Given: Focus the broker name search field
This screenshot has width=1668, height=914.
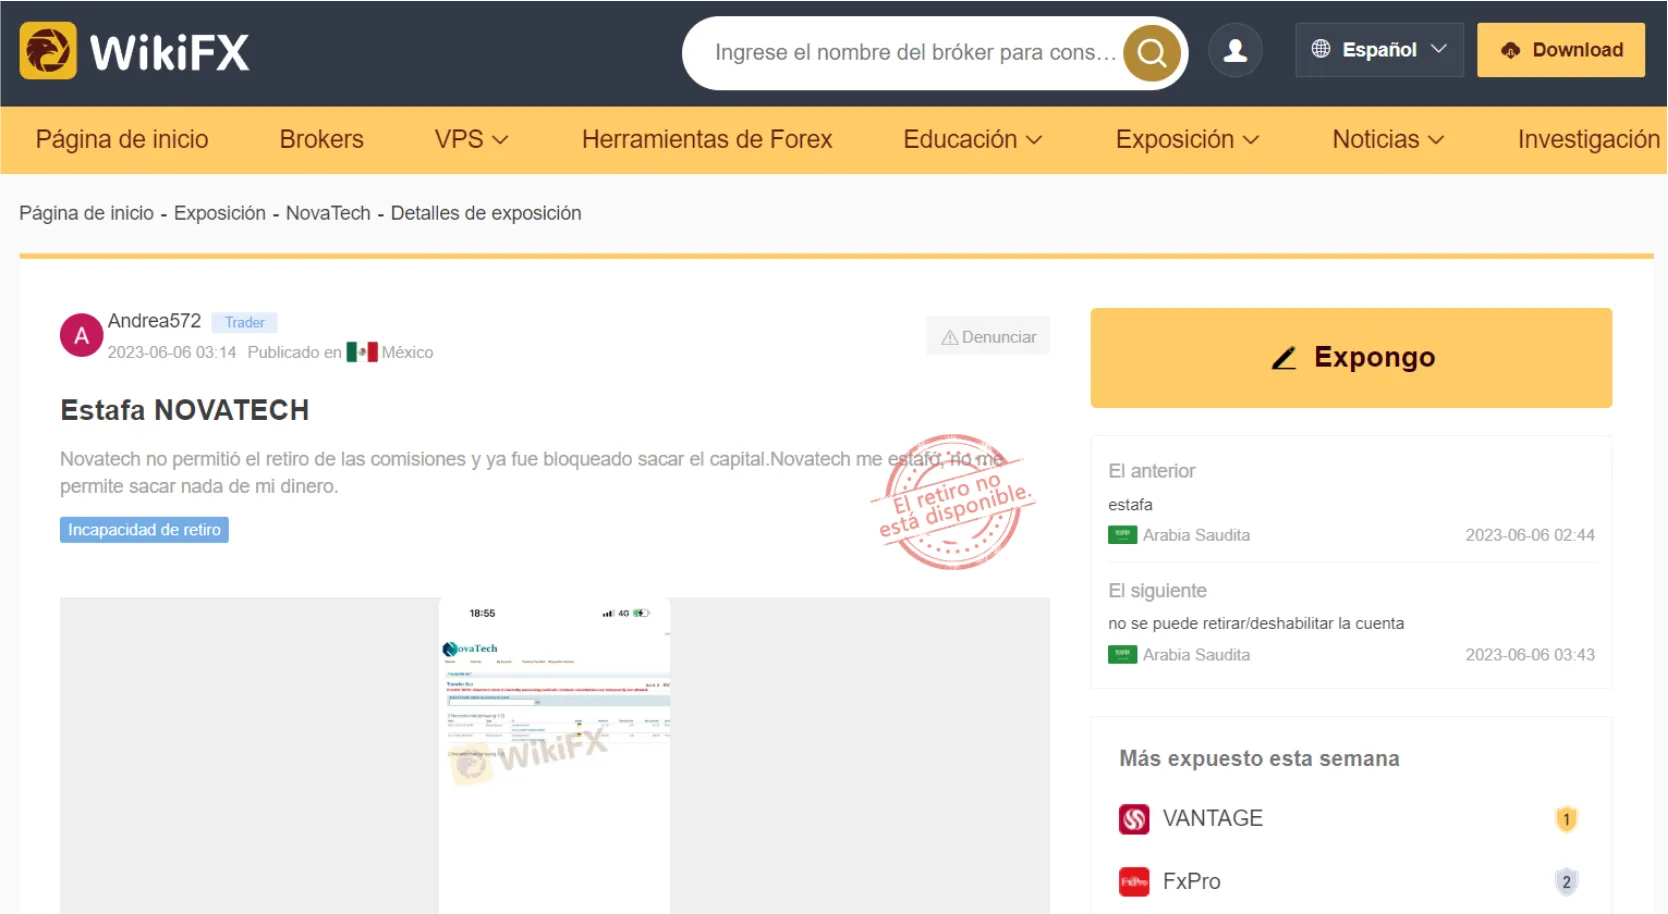Looking at the screenshot, I should pos(915,53).
